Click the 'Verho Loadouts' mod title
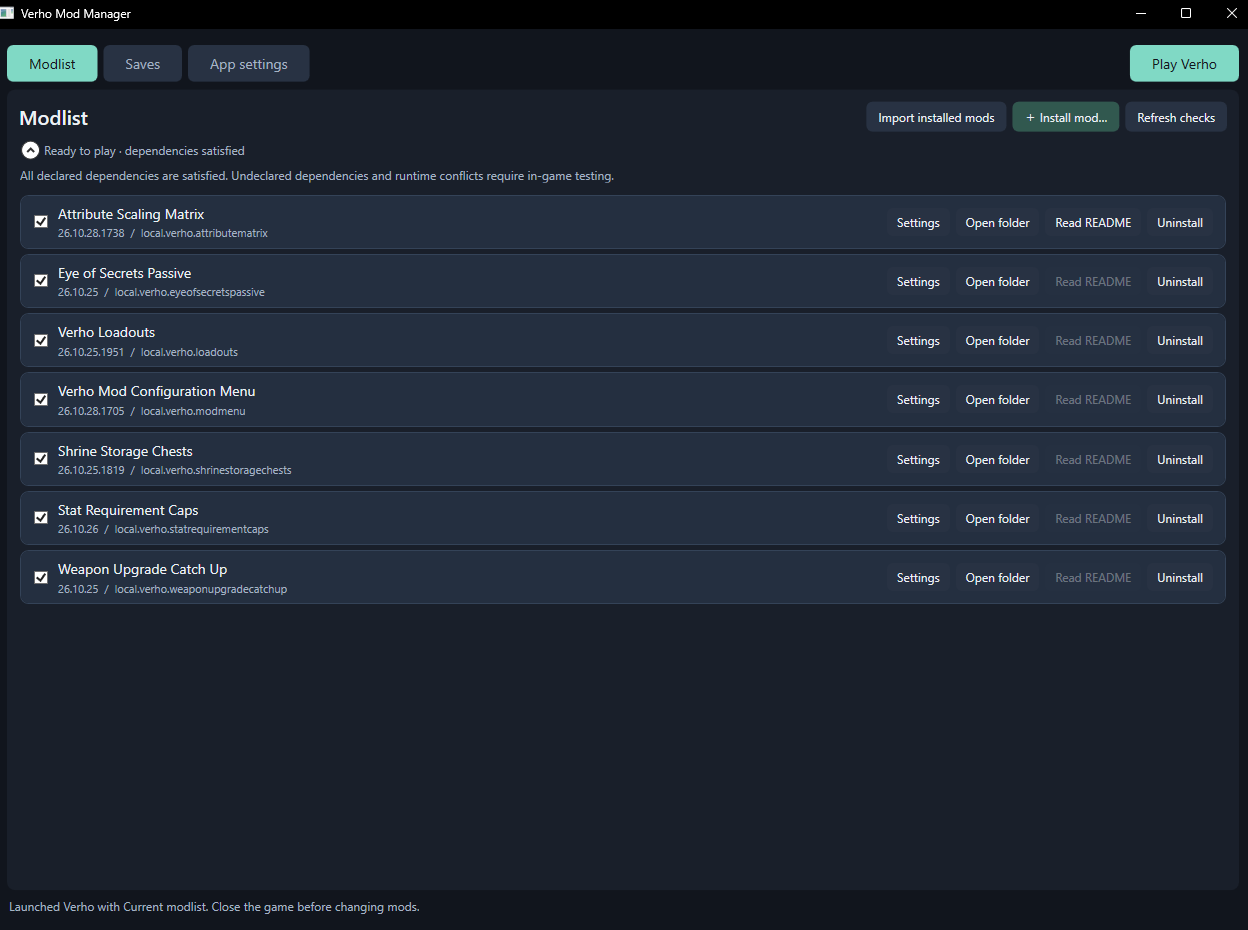This screenshot has width=1248, height=930. click(106, 332)
